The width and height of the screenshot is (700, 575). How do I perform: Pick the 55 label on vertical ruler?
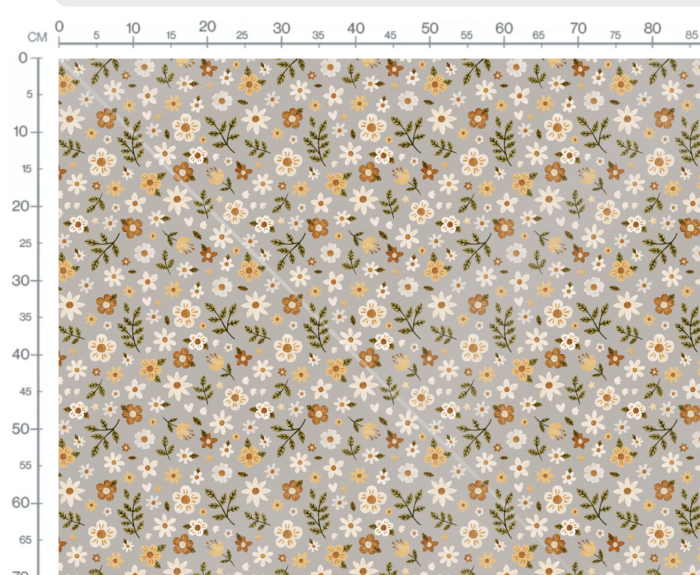tap(25, 466)
